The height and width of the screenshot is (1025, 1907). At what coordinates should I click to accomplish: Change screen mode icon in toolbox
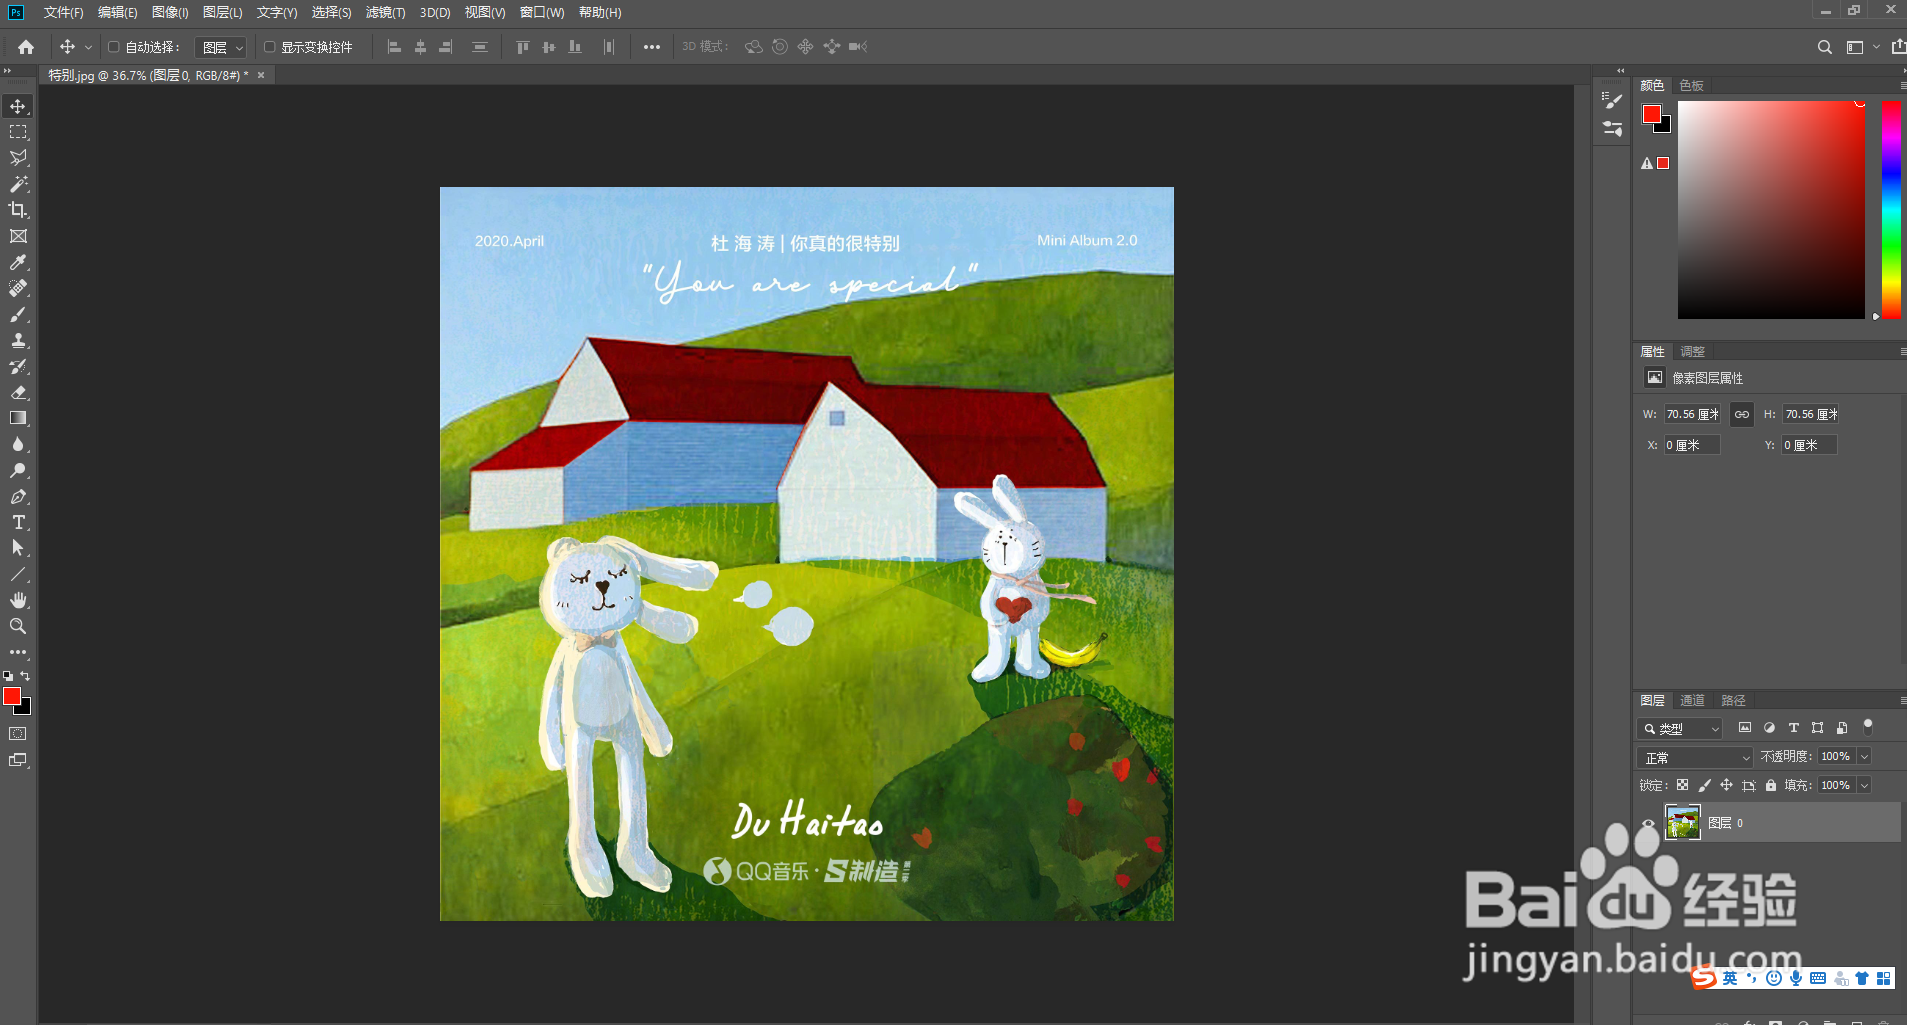pyautogui.click(x=18, y=760)
